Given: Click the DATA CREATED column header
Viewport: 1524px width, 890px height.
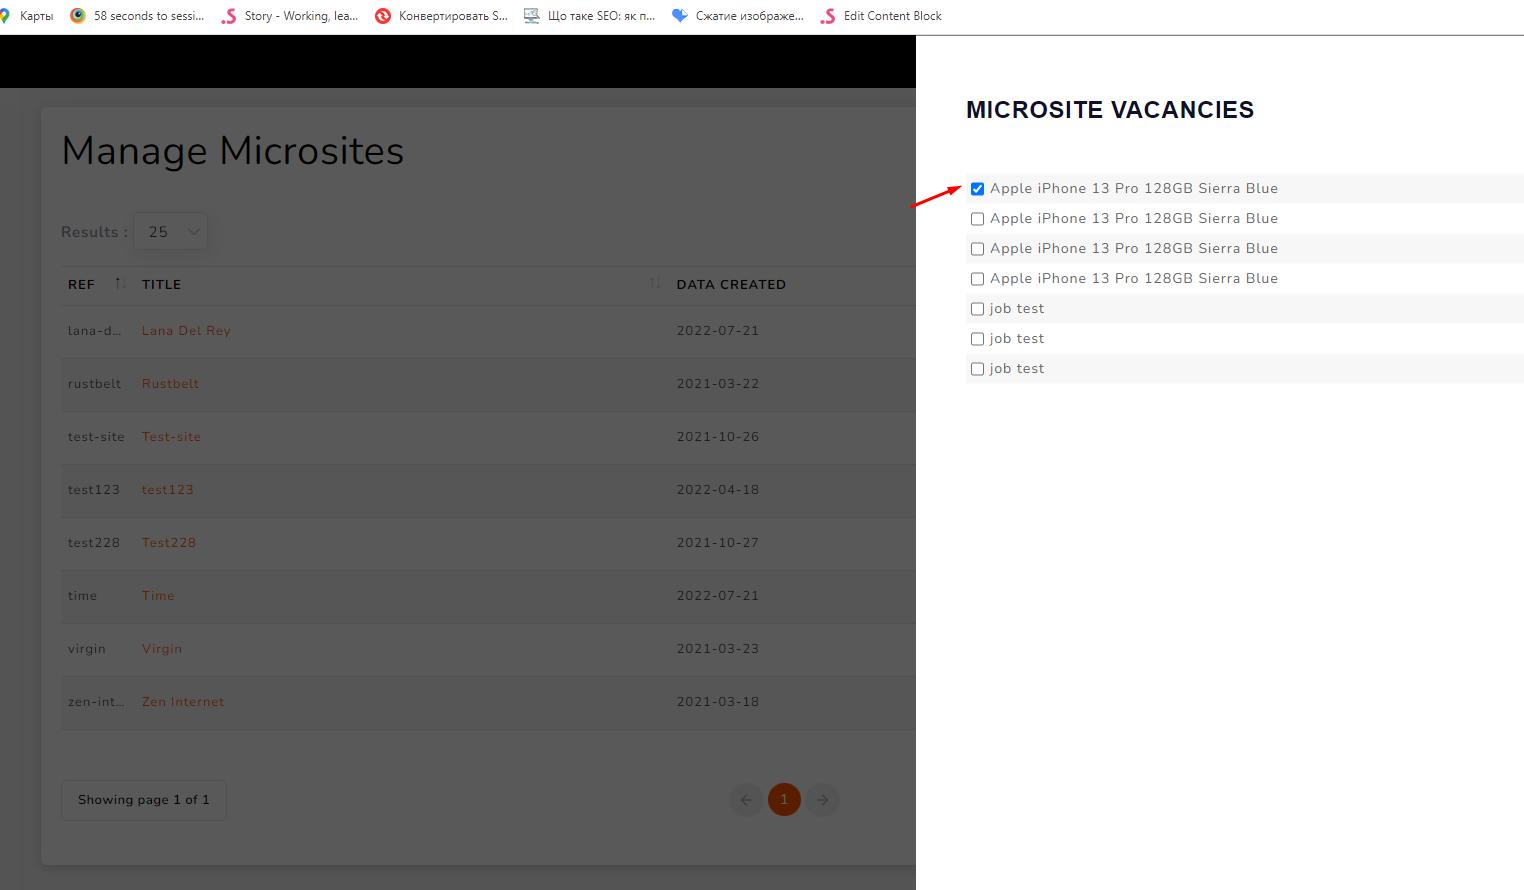Looking at the screenshot, I should click(x=731, y=285).
